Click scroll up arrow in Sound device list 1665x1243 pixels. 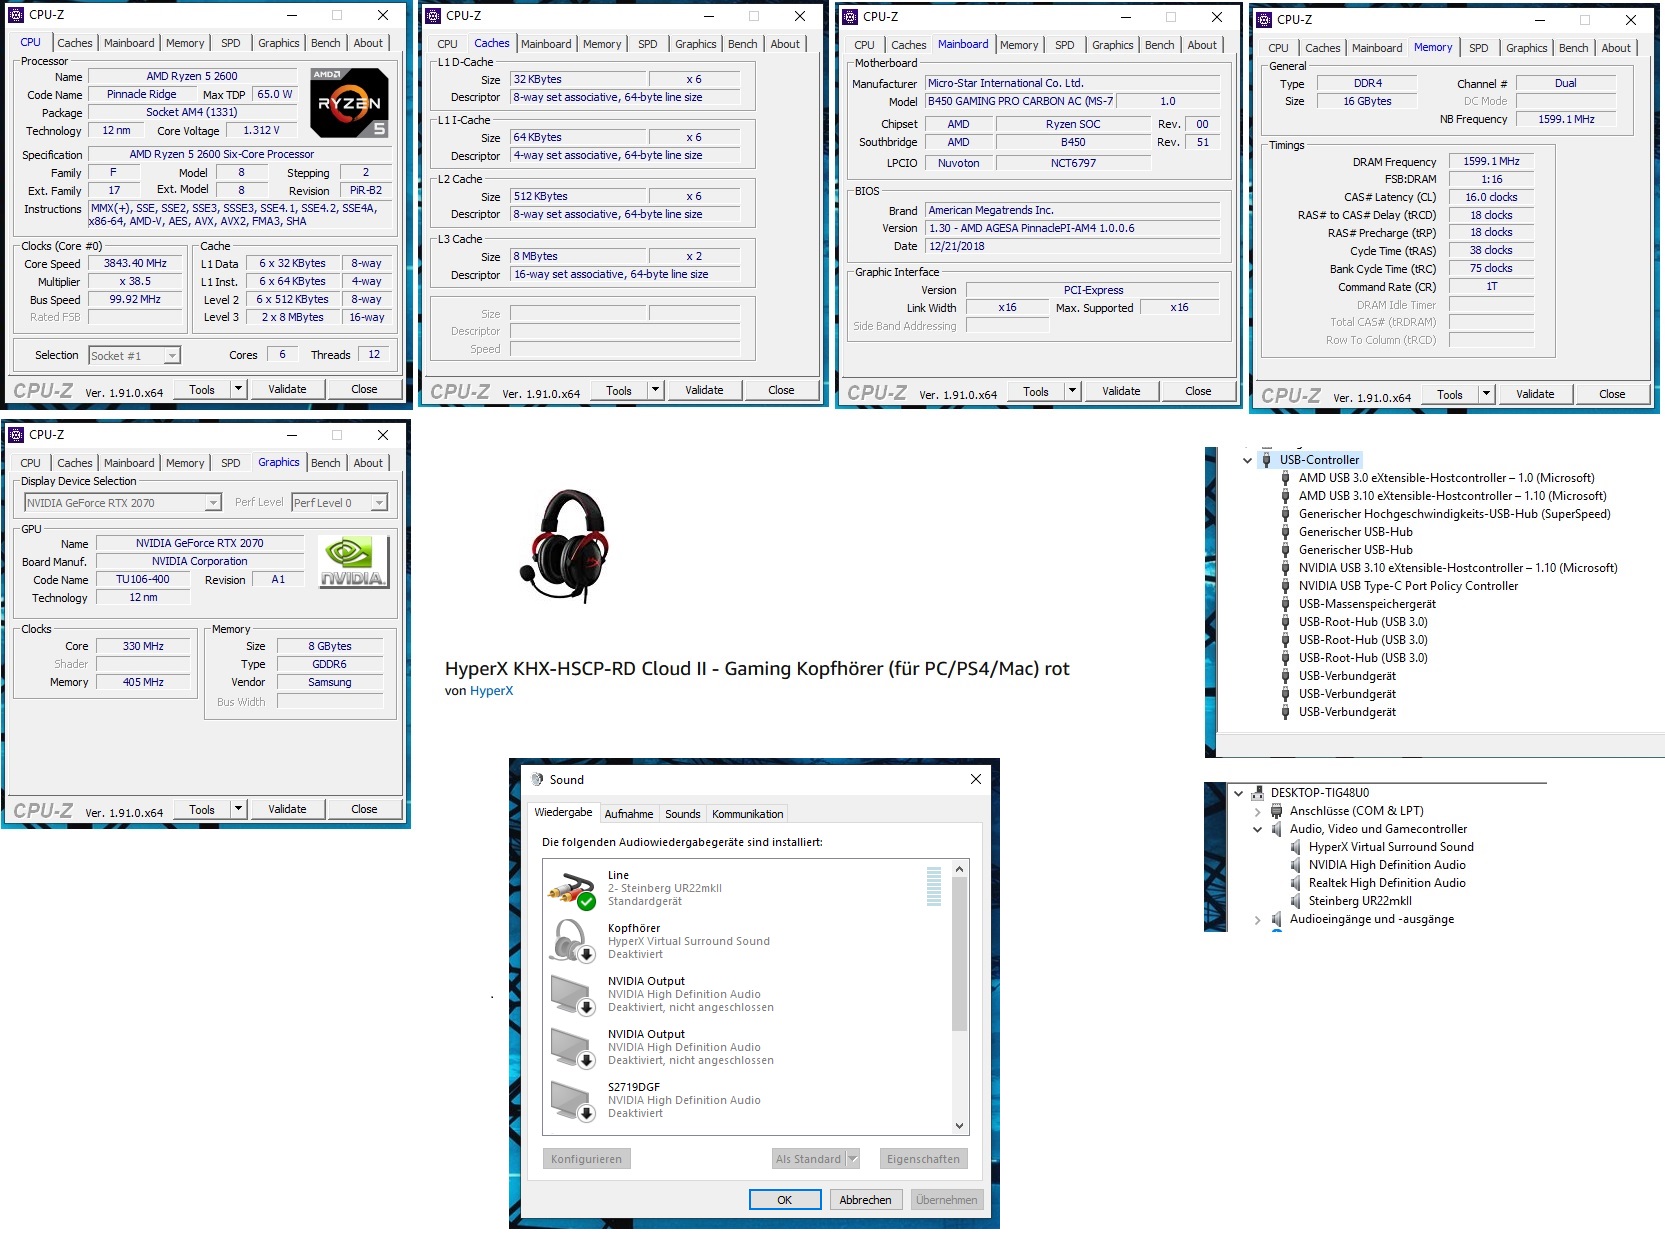coord(959,869)
